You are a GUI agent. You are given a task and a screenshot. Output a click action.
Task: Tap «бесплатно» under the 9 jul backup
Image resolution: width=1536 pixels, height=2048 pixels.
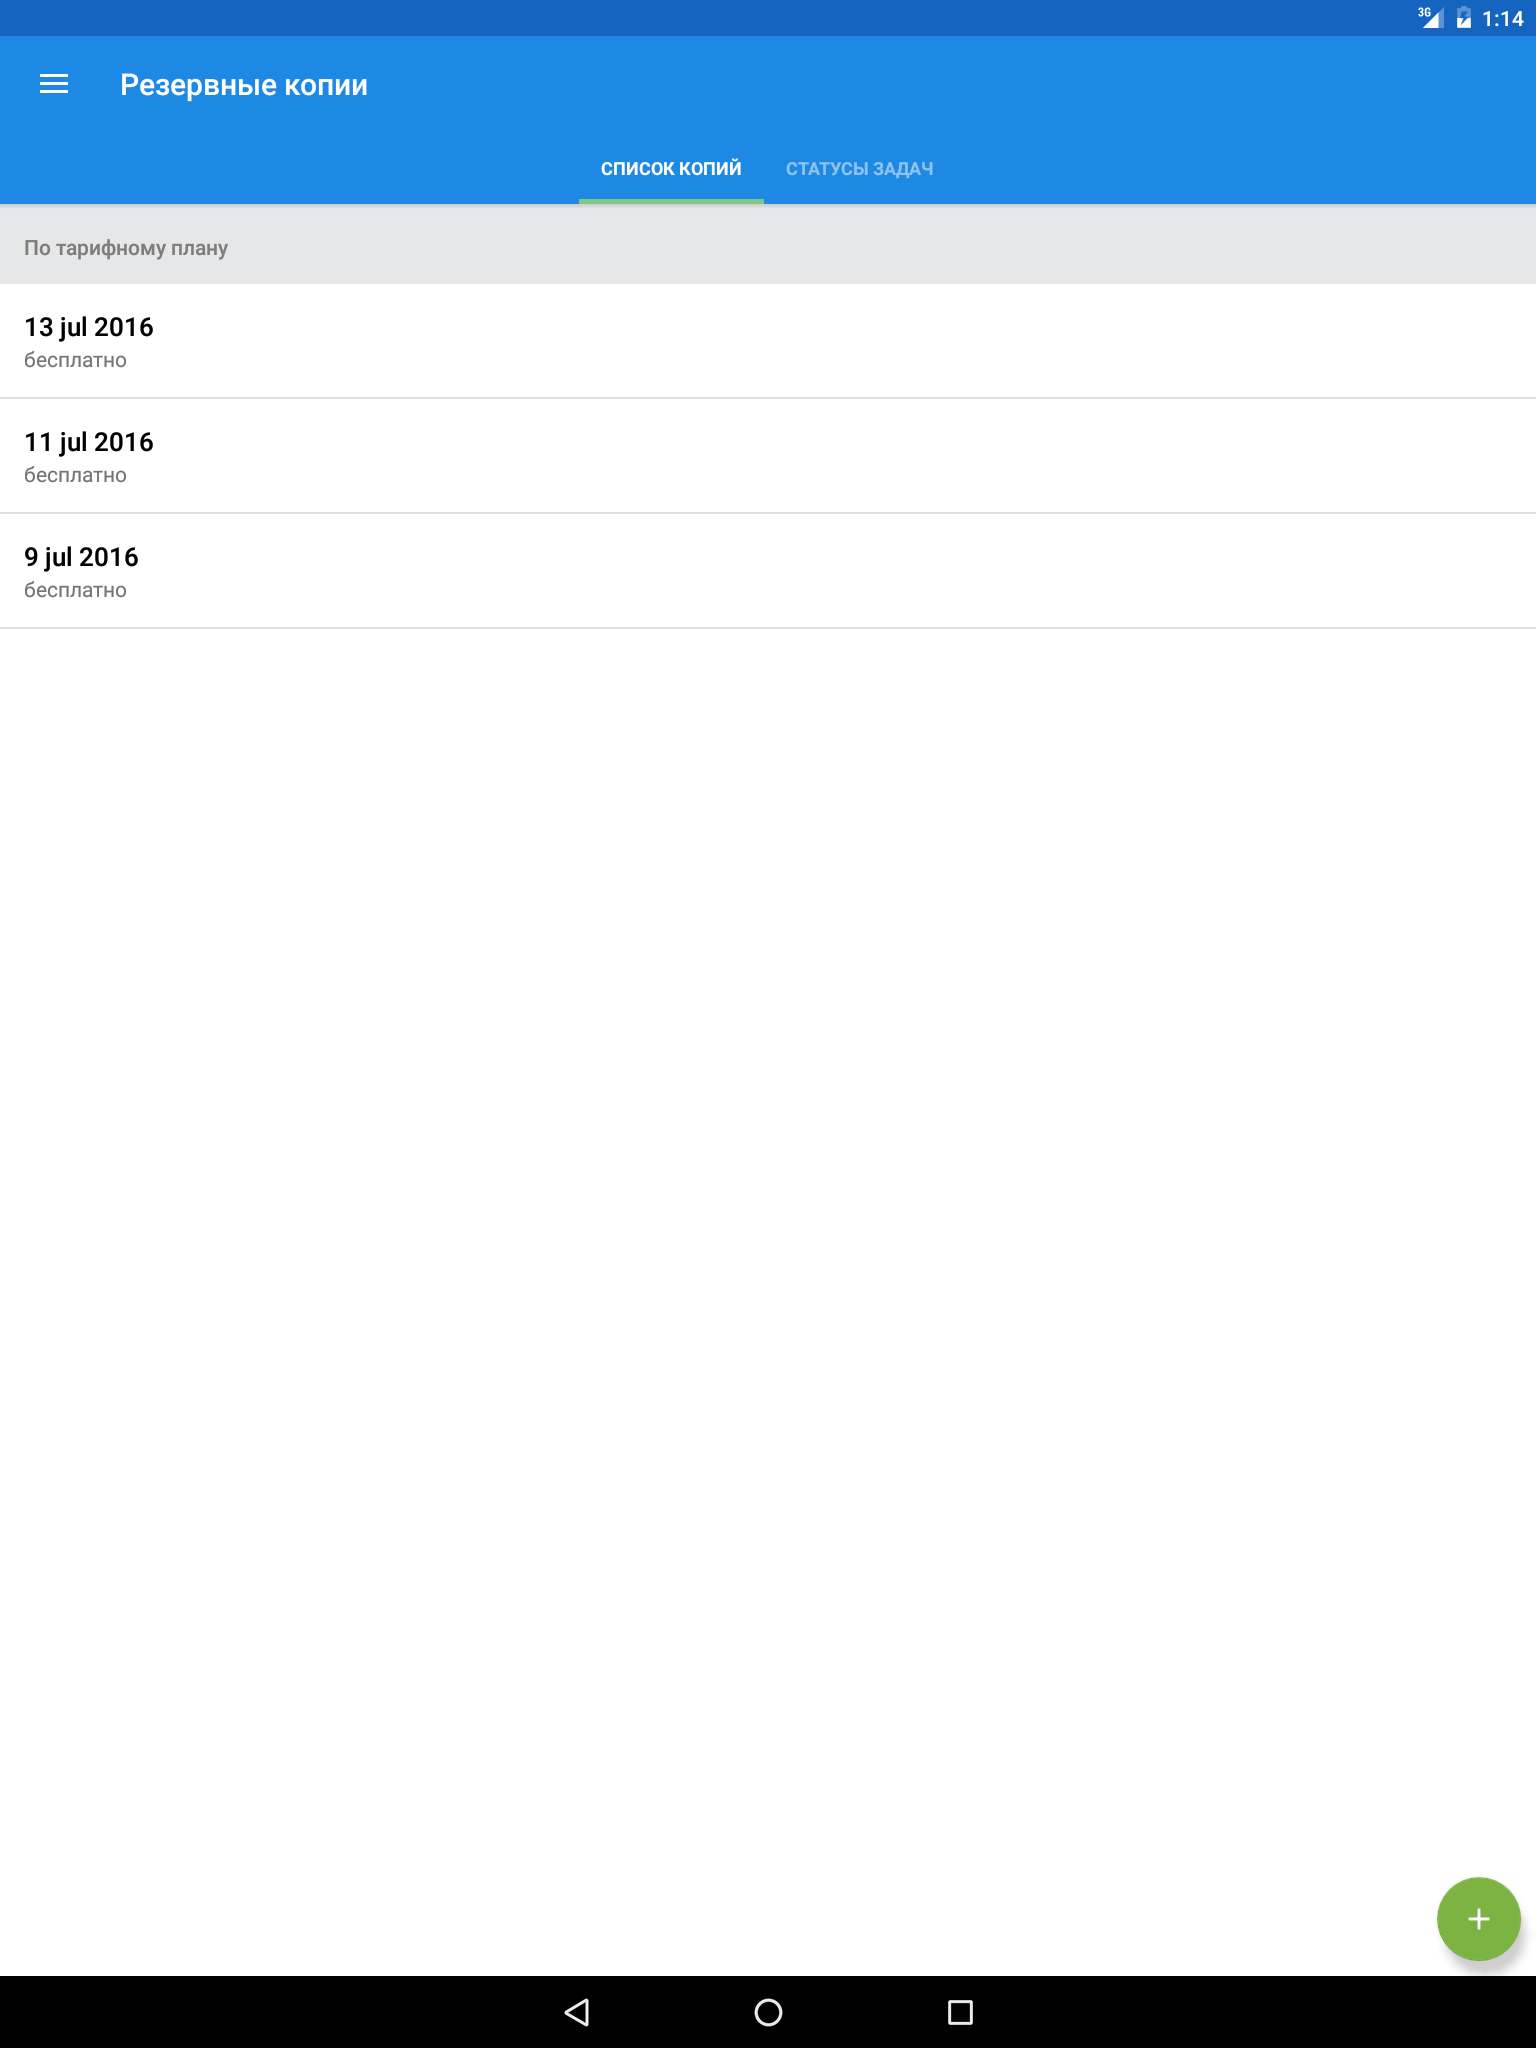tap(76, 591)
